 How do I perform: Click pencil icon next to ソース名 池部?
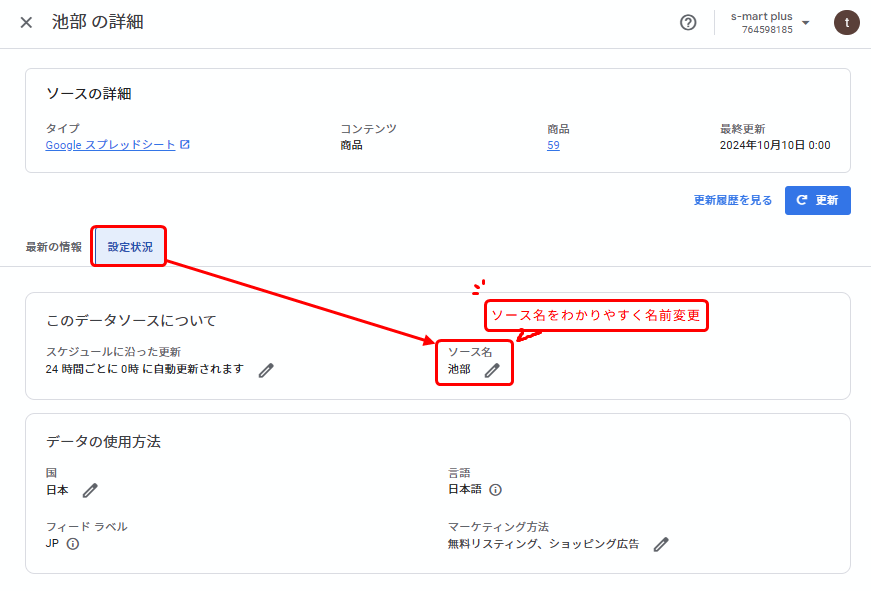492,370
